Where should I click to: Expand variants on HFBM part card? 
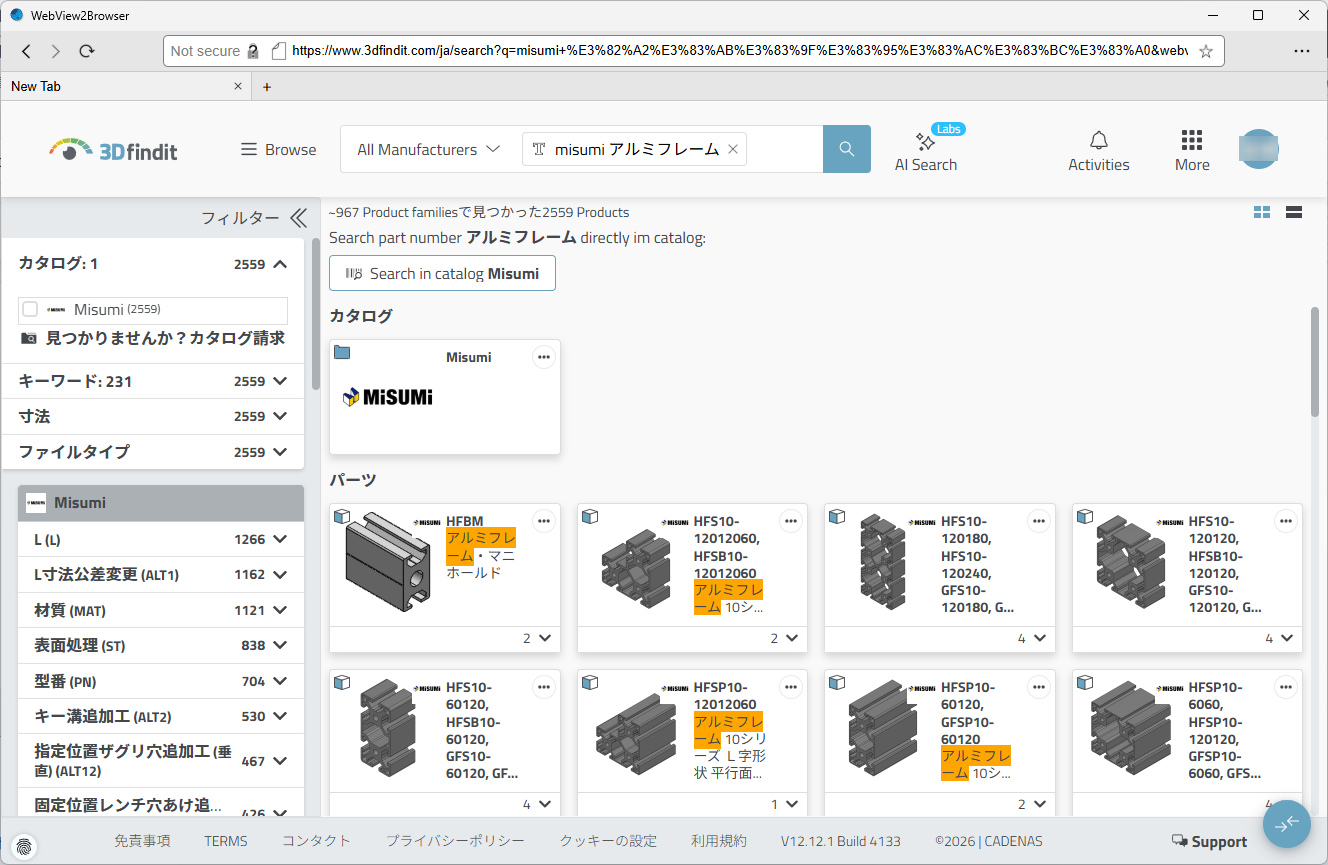coord(544,638)
